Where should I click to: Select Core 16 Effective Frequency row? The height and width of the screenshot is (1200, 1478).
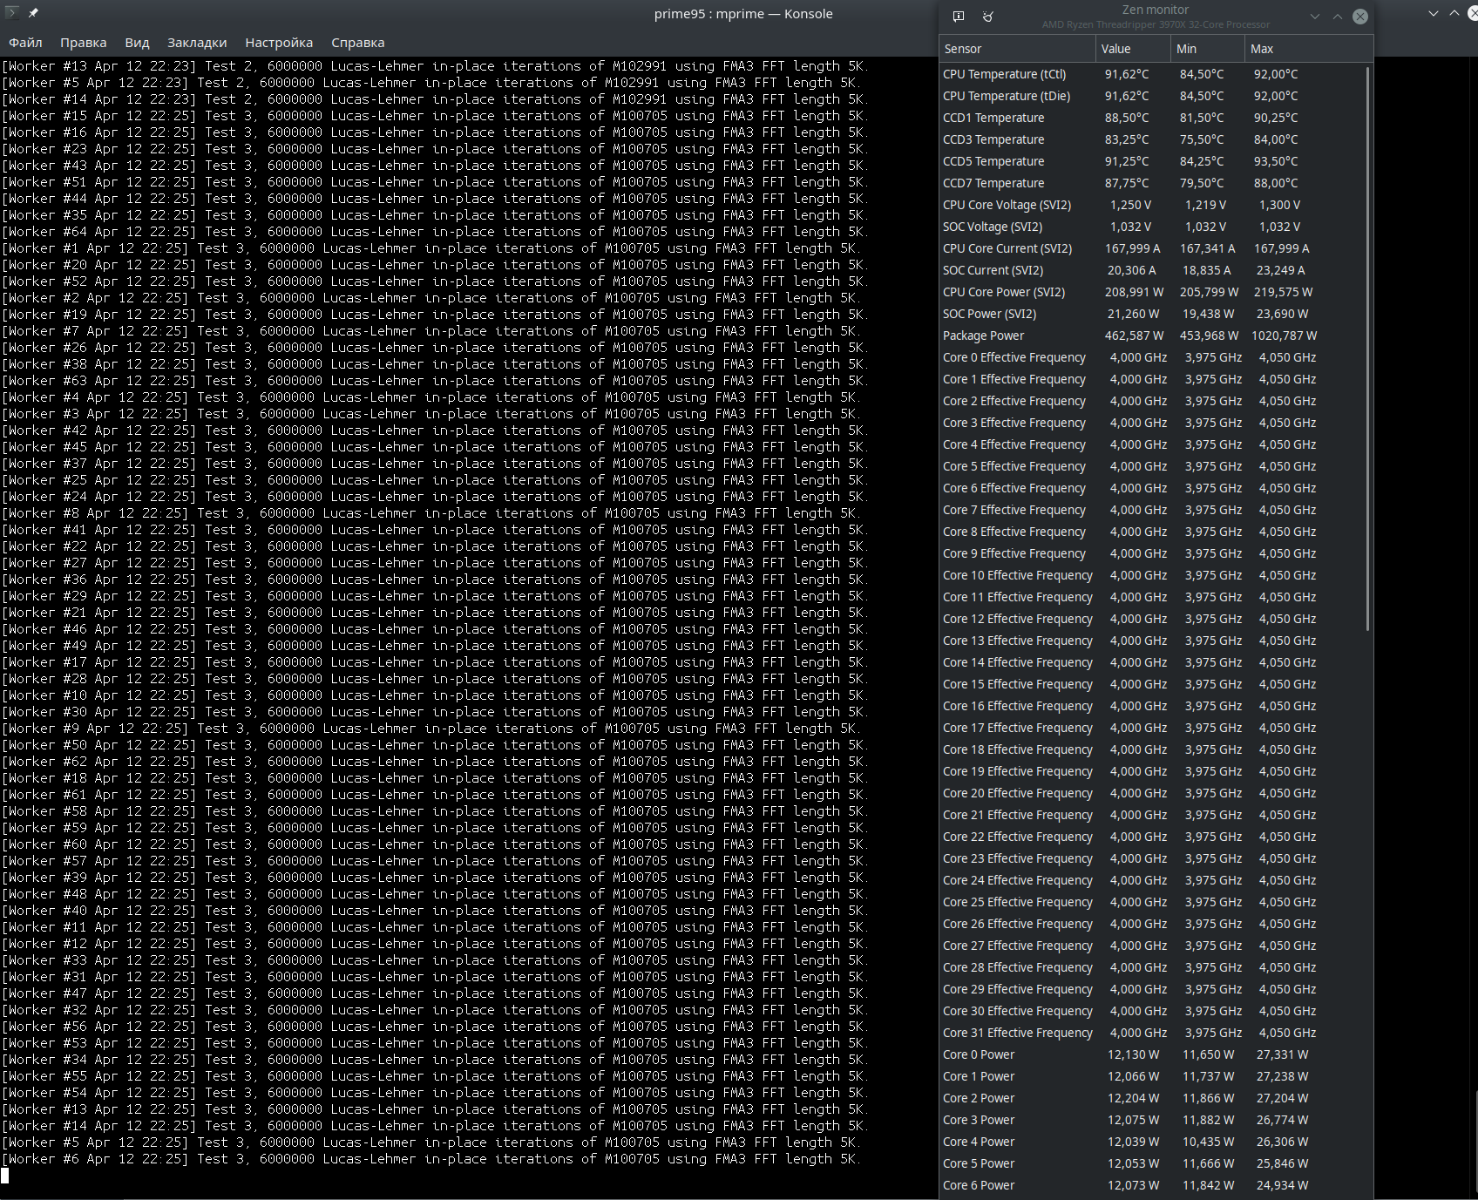1152,706
